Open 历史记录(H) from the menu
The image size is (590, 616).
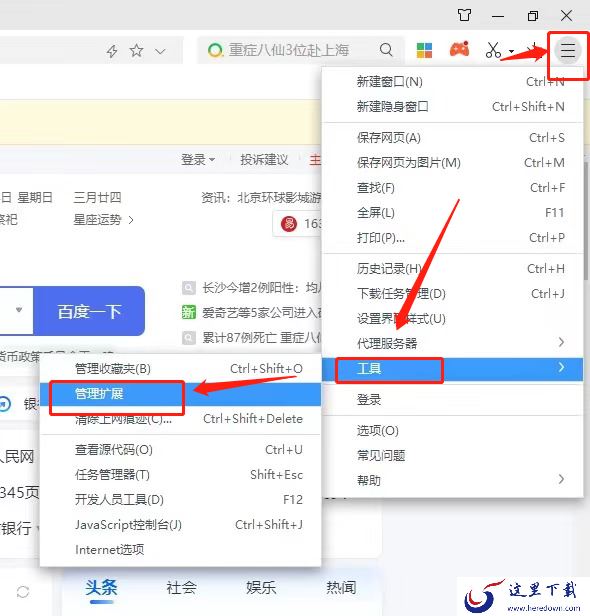[x=453, y=269]
